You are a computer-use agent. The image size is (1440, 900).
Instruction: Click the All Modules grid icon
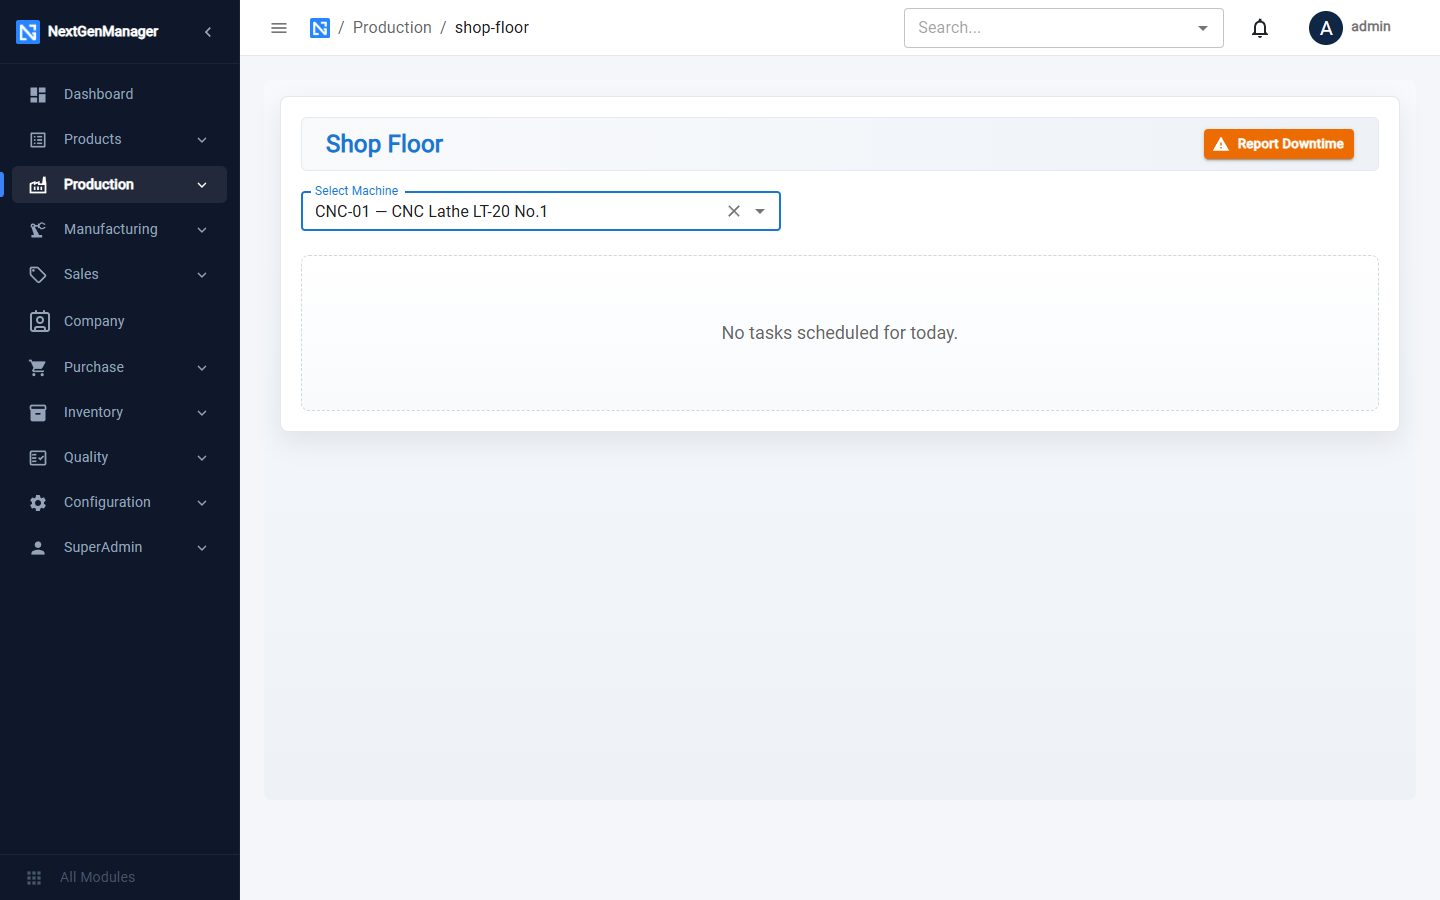pos(34,877)
